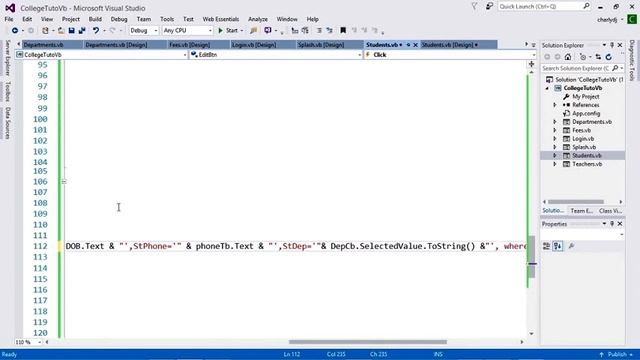Open the Click method dropdown
The width and height of the screenshot is (640, 360).
(x=450, y=55)
